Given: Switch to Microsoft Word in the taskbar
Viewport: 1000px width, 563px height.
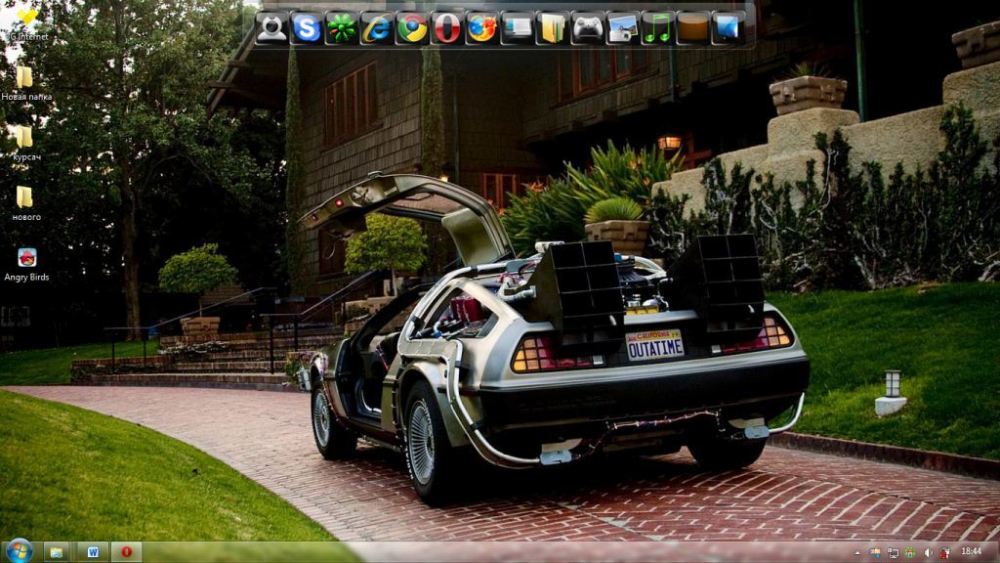Looking at the screenshot, I should [93, 552].
